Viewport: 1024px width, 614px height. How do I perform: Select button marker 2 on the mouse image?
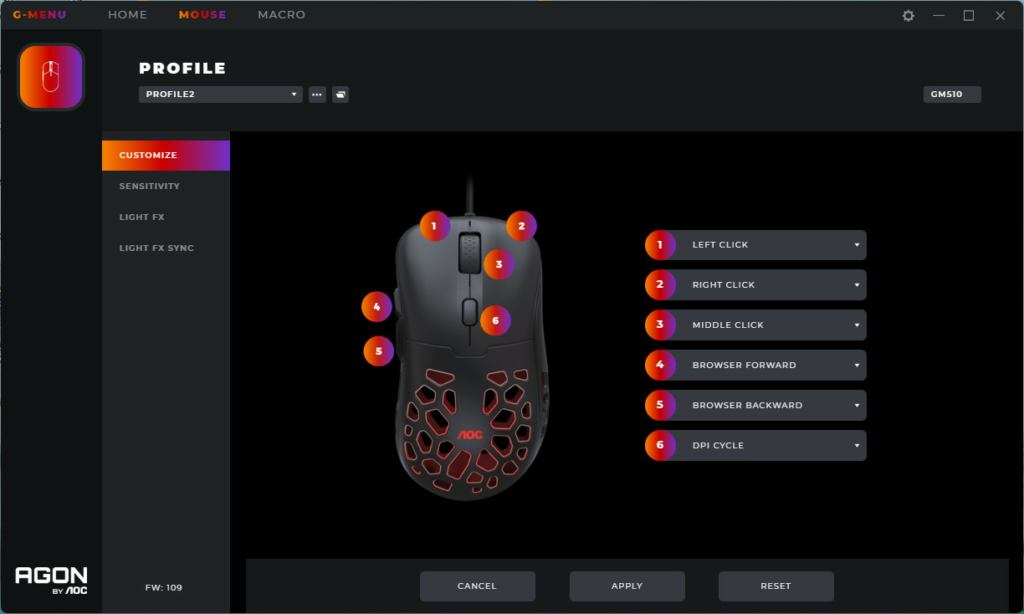pyautogui.click(x=521, y=226)
